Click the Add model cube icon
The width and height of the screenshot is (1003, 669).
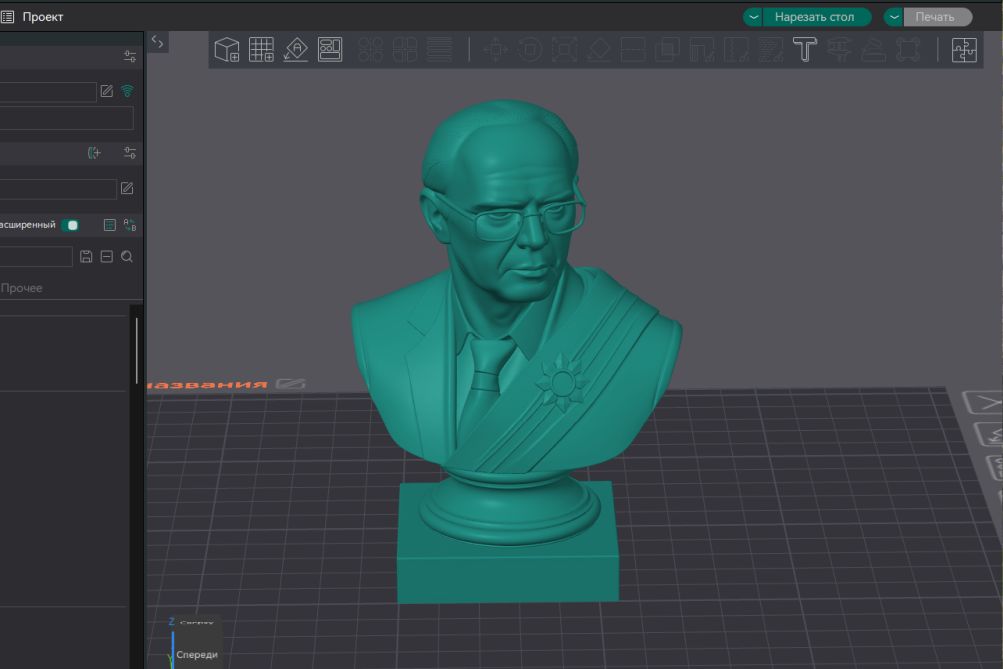pos(226,49)
